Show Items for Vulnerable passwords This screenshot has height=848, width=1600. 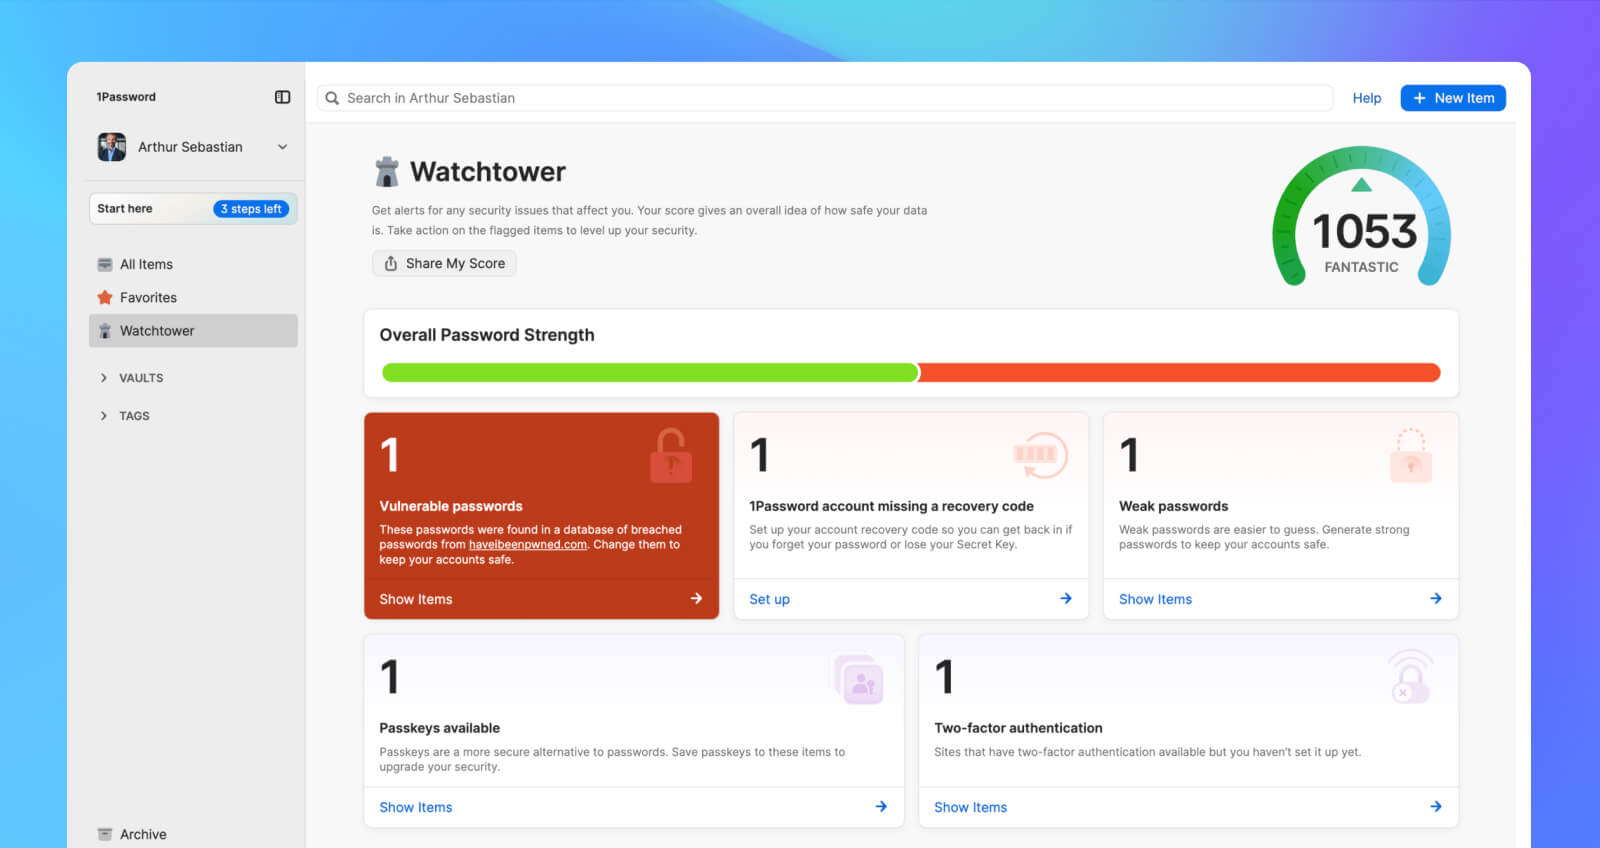pos(416,599)
